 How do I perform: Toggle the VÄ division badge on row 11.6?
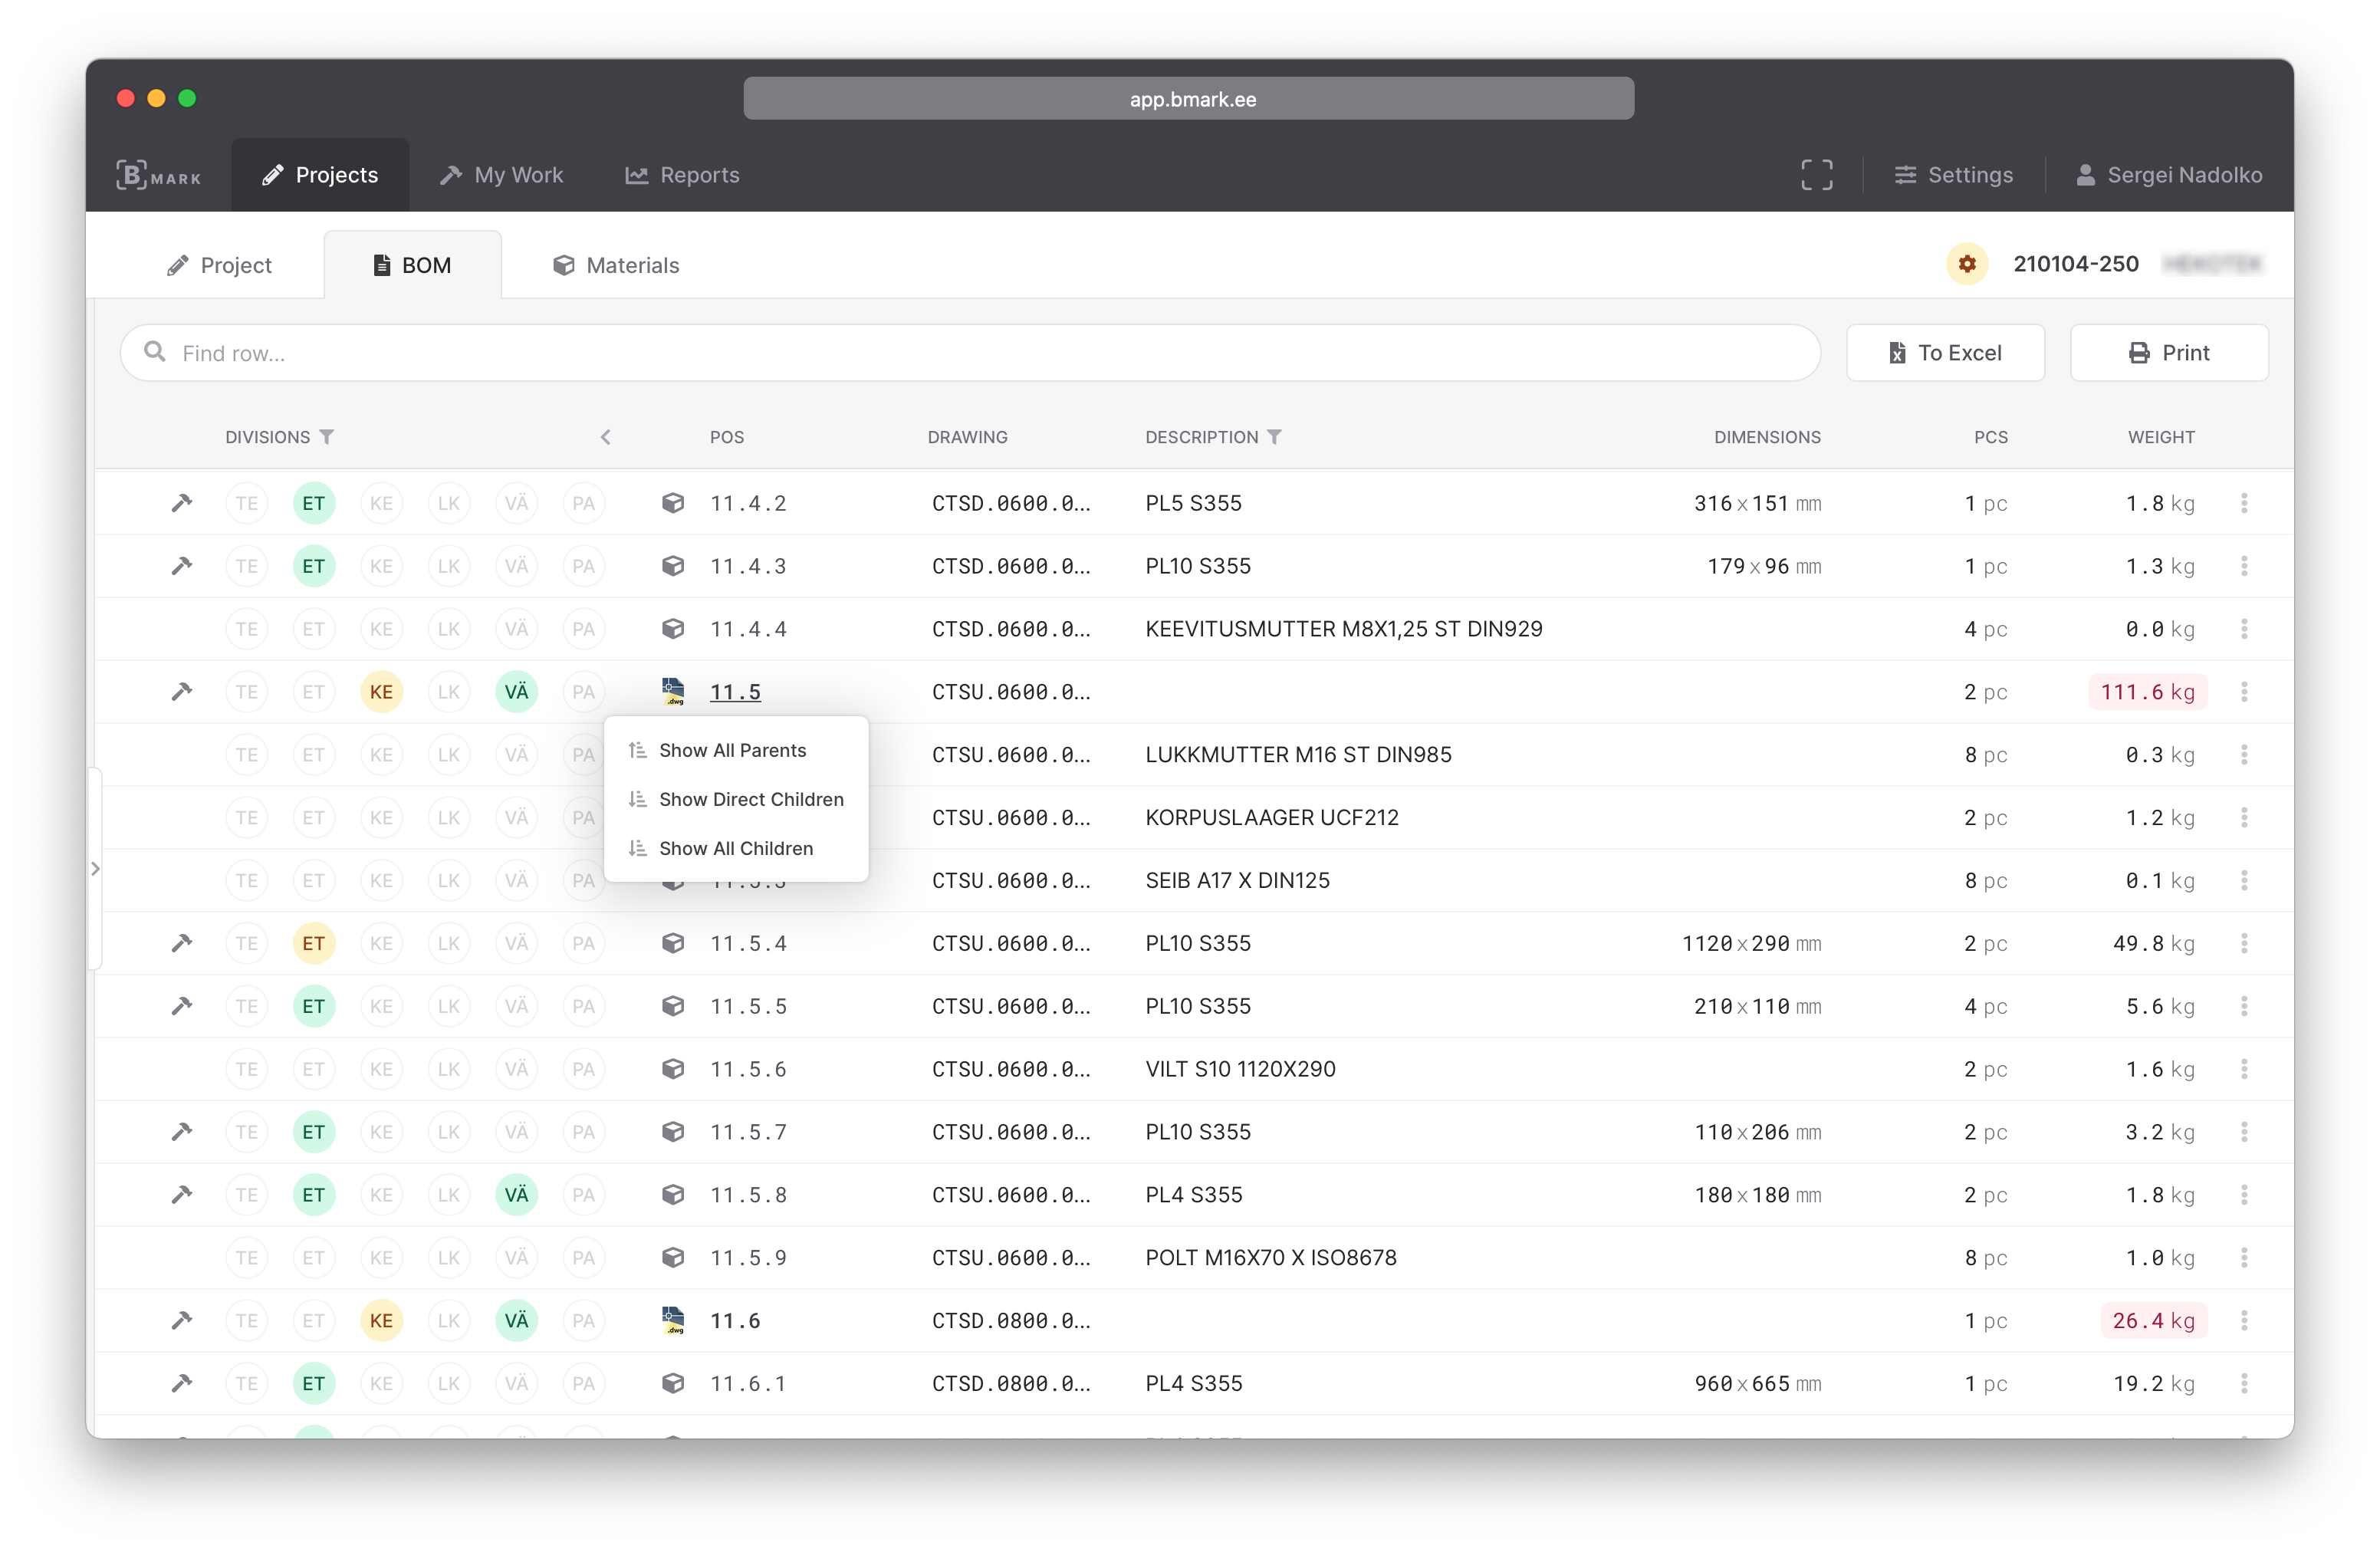pos(516,1320)
